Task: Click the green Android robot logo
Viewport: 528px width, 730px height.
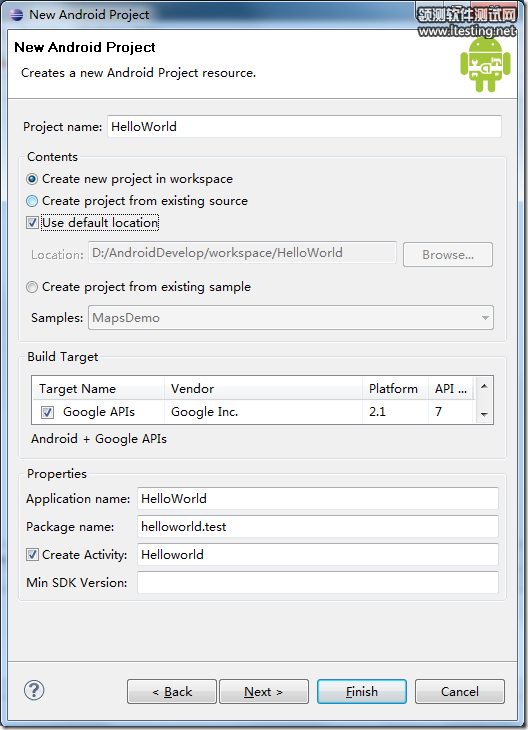Action: [485, 64]
